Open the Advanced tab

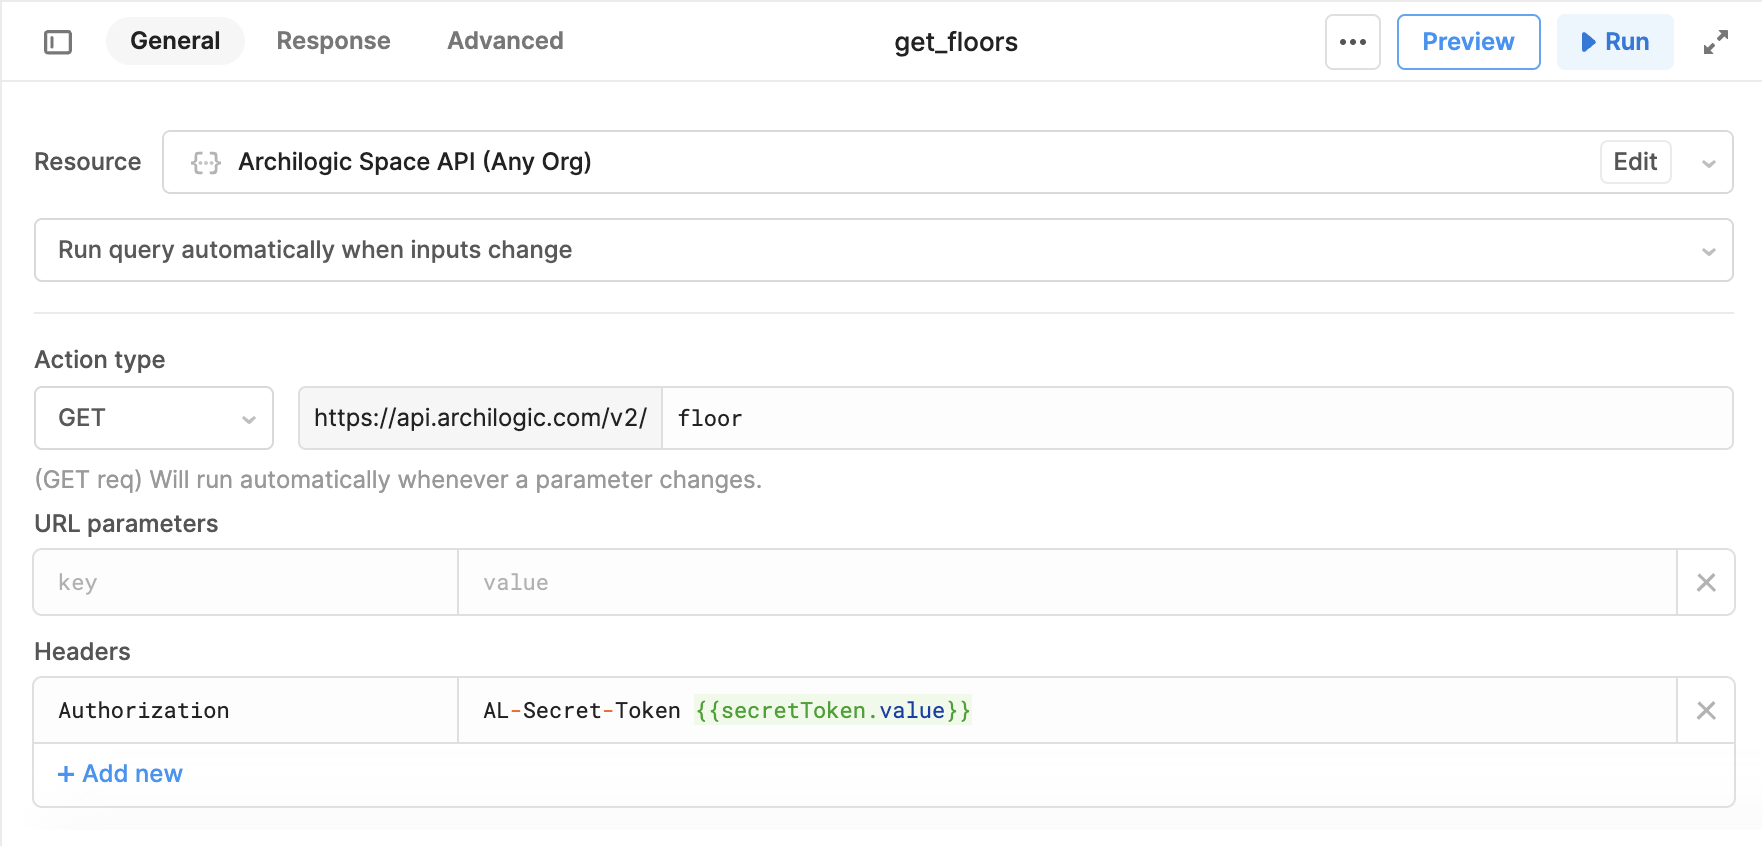tap(505, 41)
